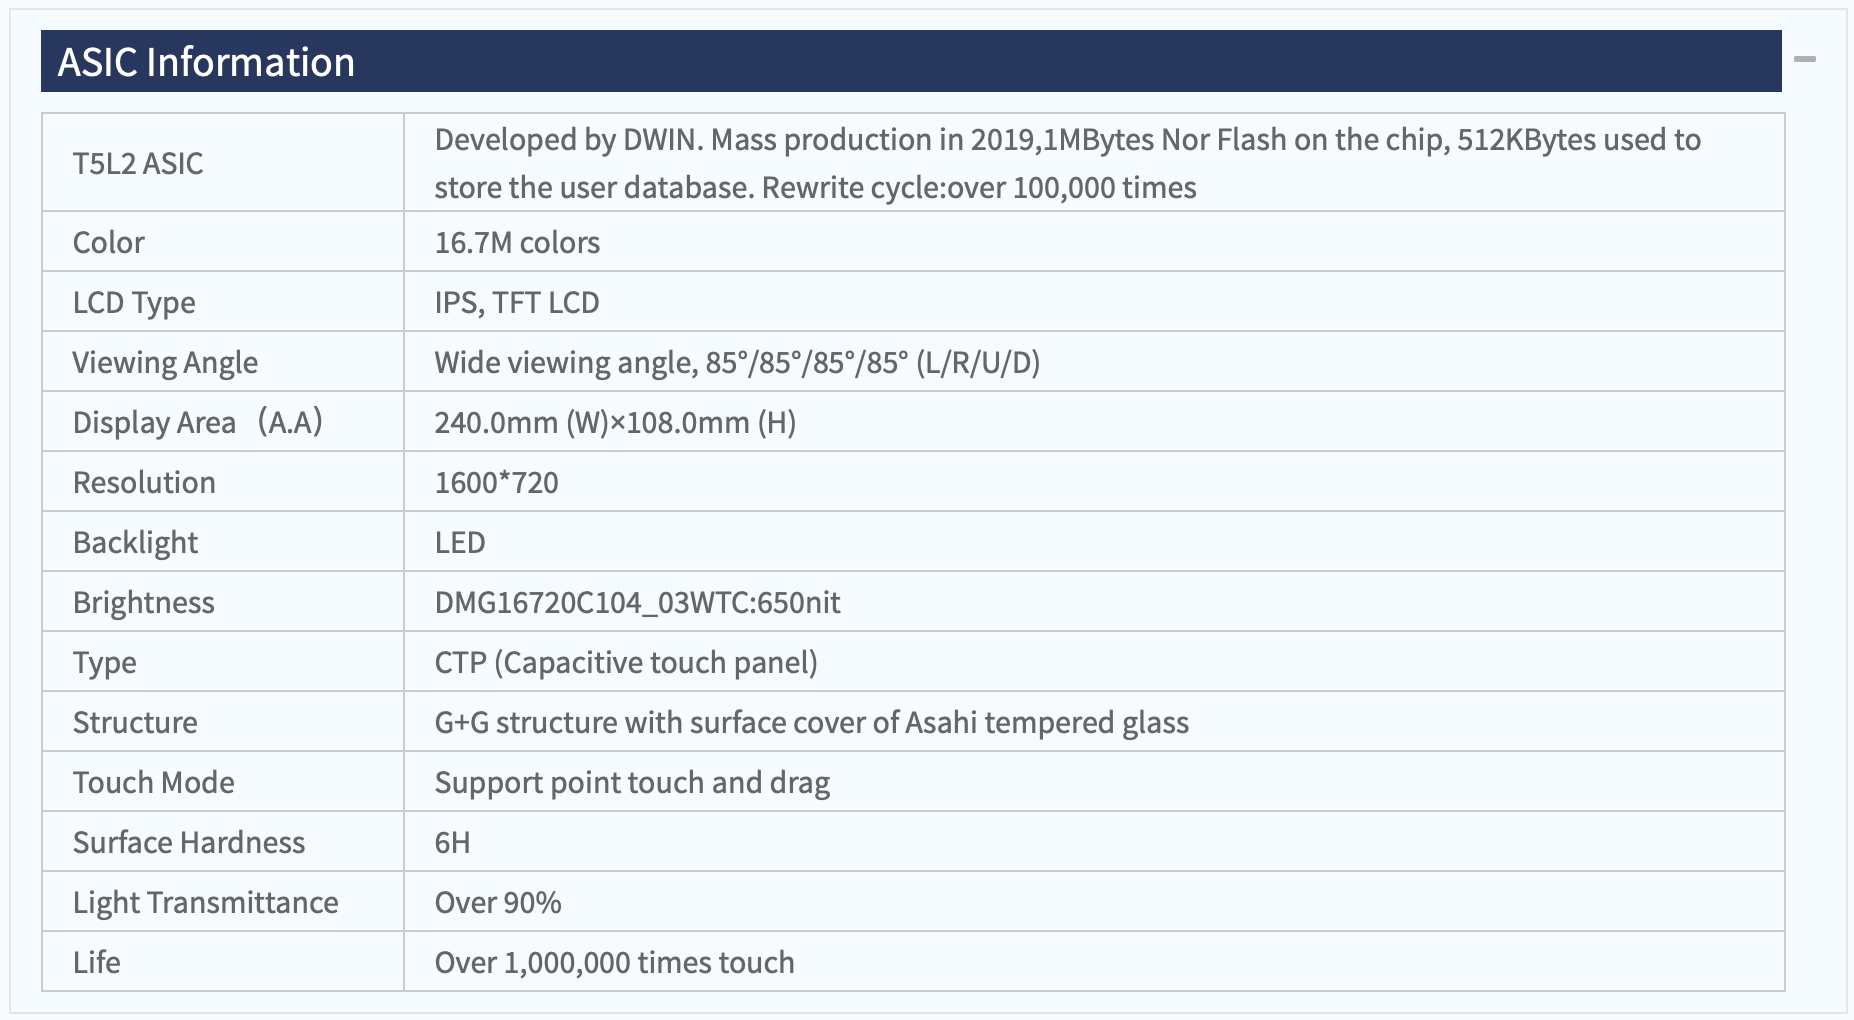This screenshot has width=1854, height=1020.
Task: Click the G+G structure description text
Action: 811,722
